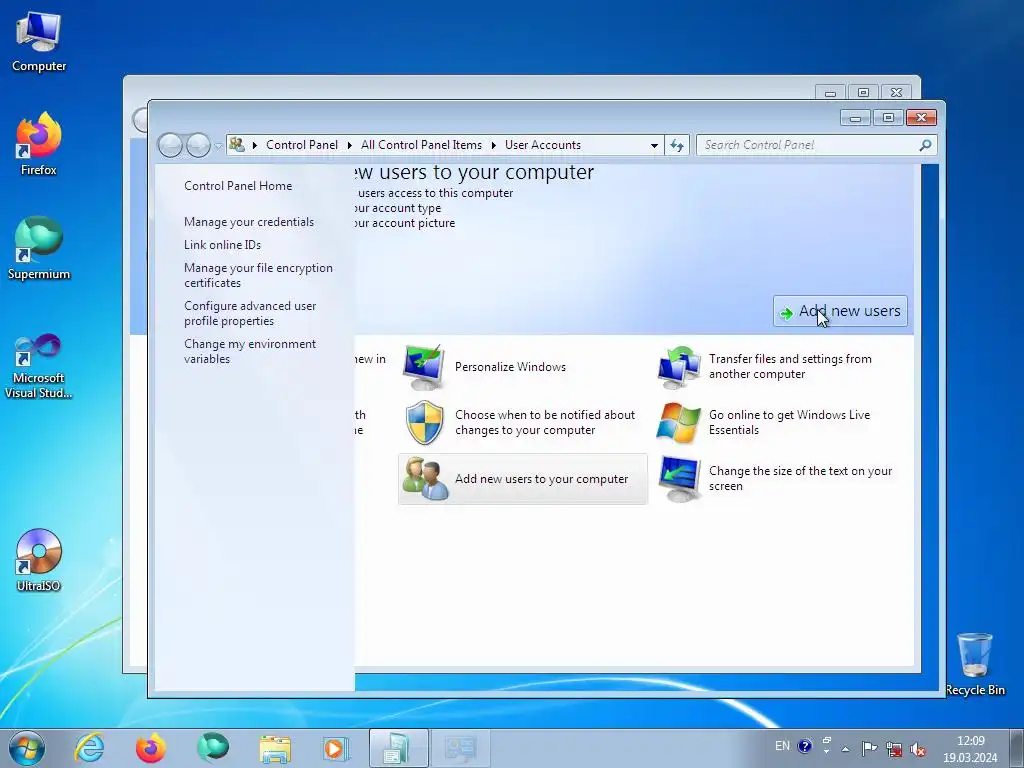The width and height of the screenshot is (1024, 768).
Task: Launch Firefox from the desktop shortcut
Action: click(x=39, y=144)
